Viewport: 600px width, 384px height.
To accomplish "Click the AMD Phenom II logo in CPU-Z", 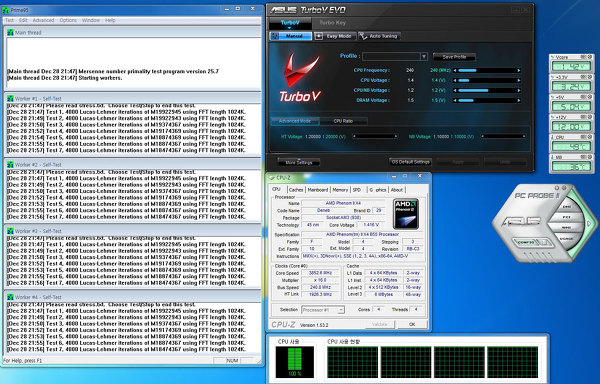I will (x=406, y=214).
